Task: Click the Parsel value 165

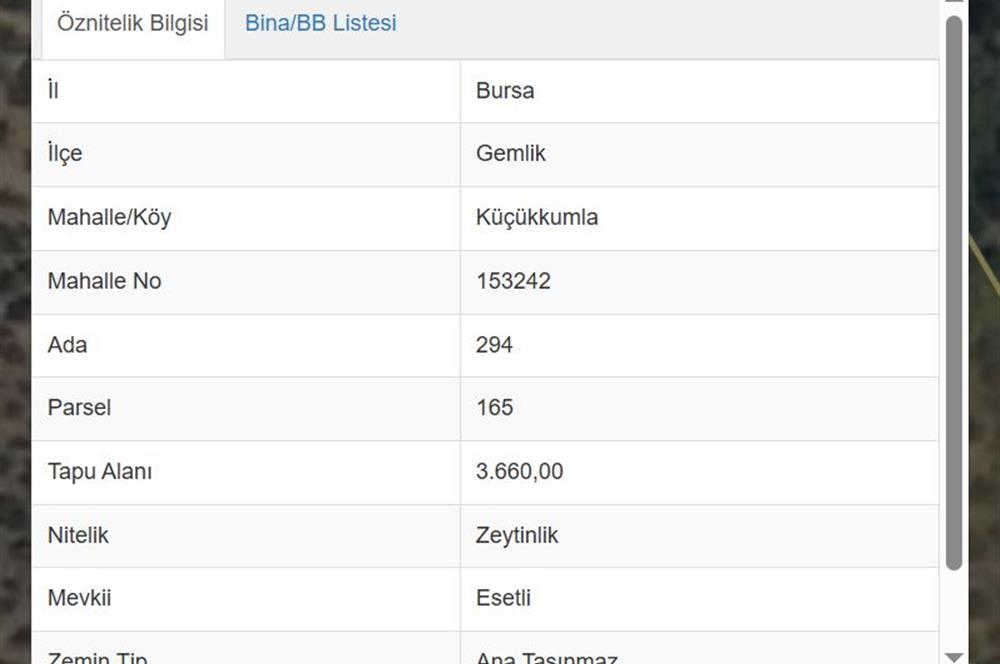Action: coord(494,408)
